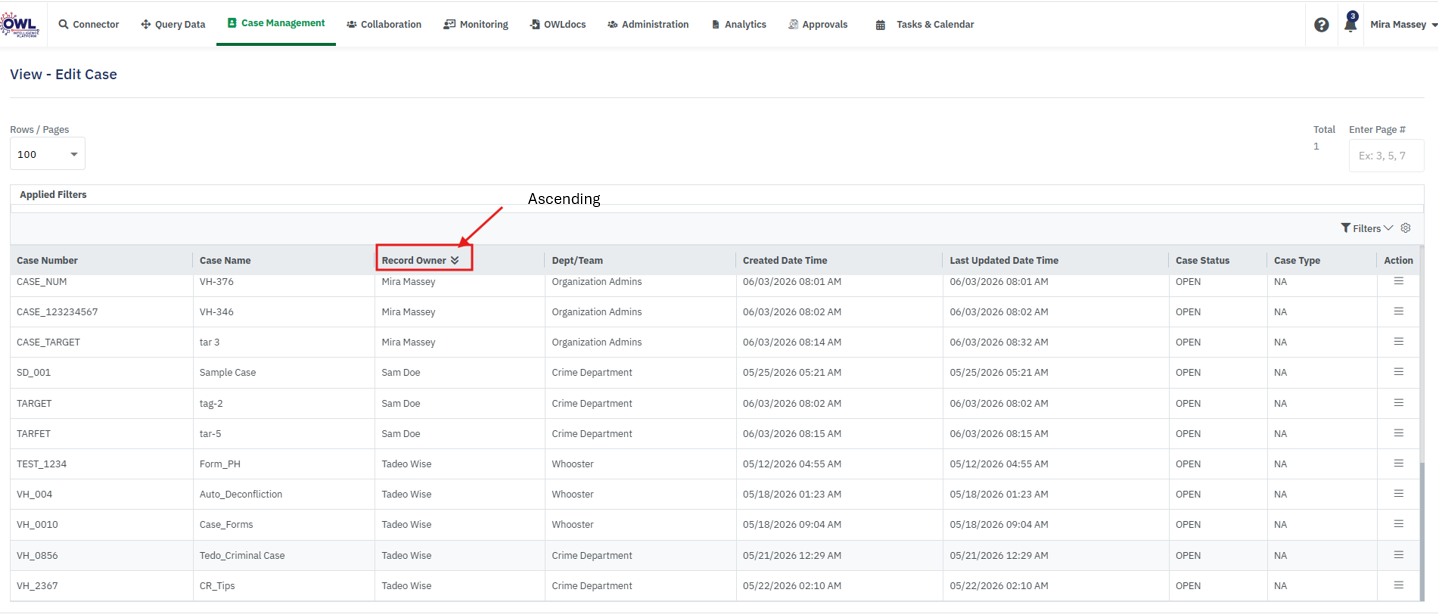Image resolution: width=1438 pixels, height=615 pixels.
Task: Open the Administration menu
Action: 648,24
